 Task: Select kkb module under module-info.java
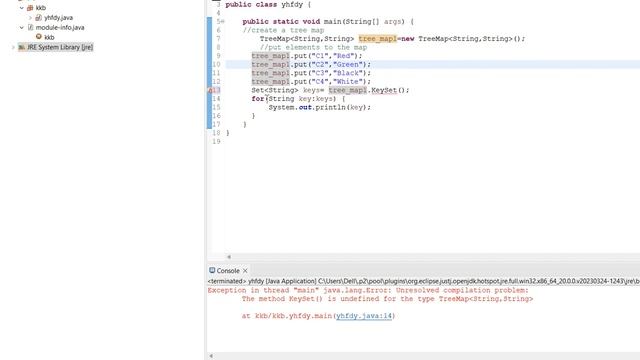point(49,37)
